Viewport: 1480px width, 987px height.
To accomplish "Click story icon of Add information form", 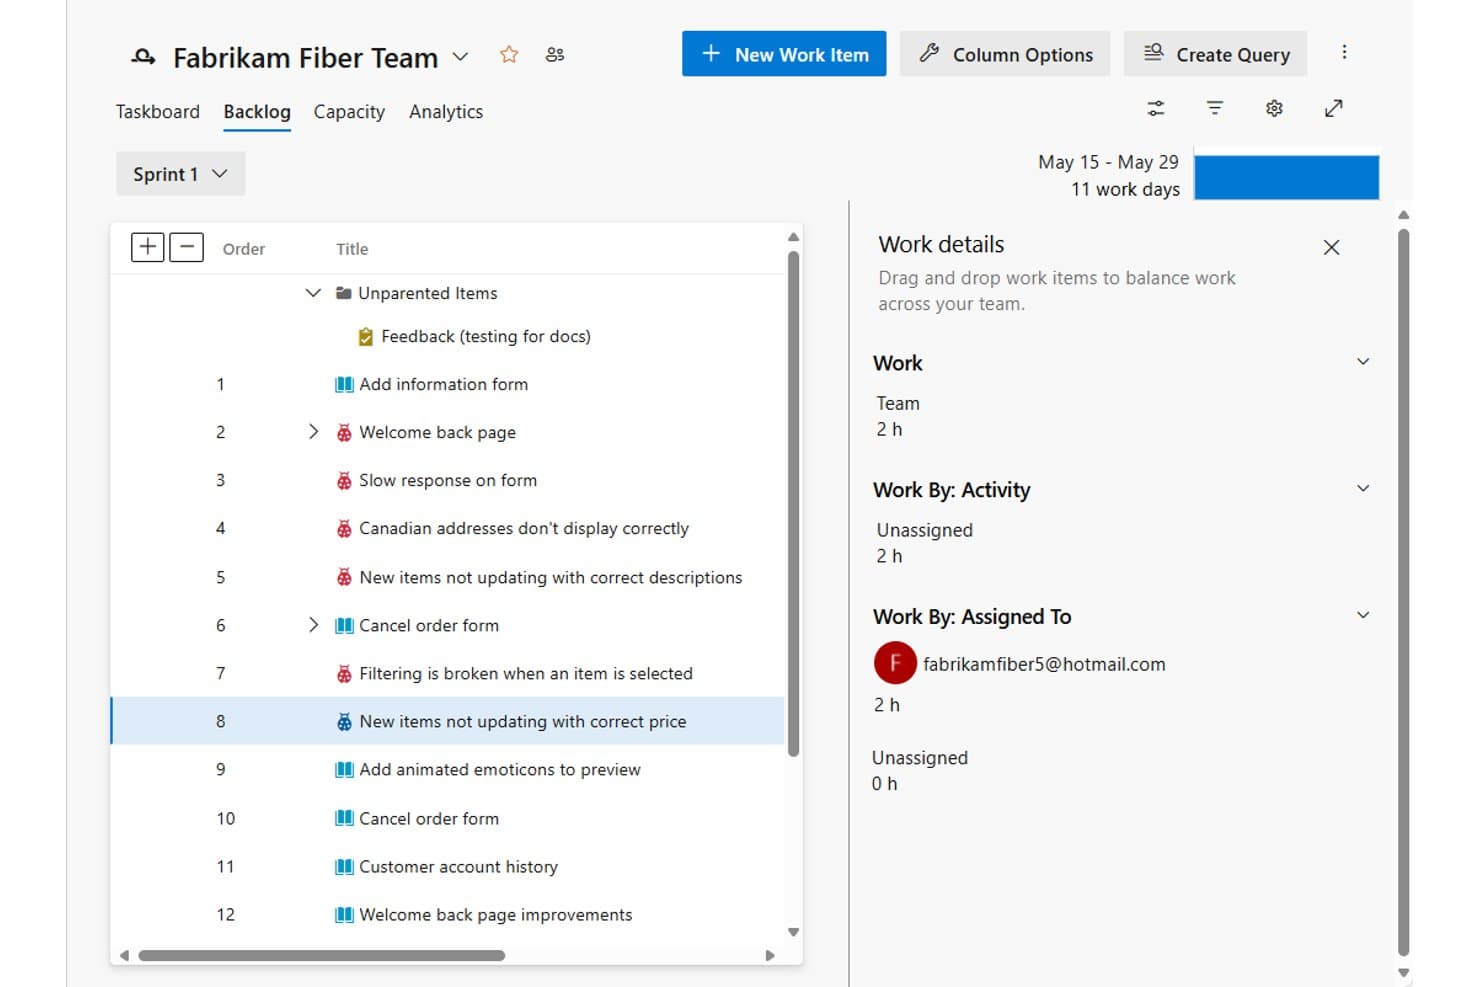I will click(344, 385).
